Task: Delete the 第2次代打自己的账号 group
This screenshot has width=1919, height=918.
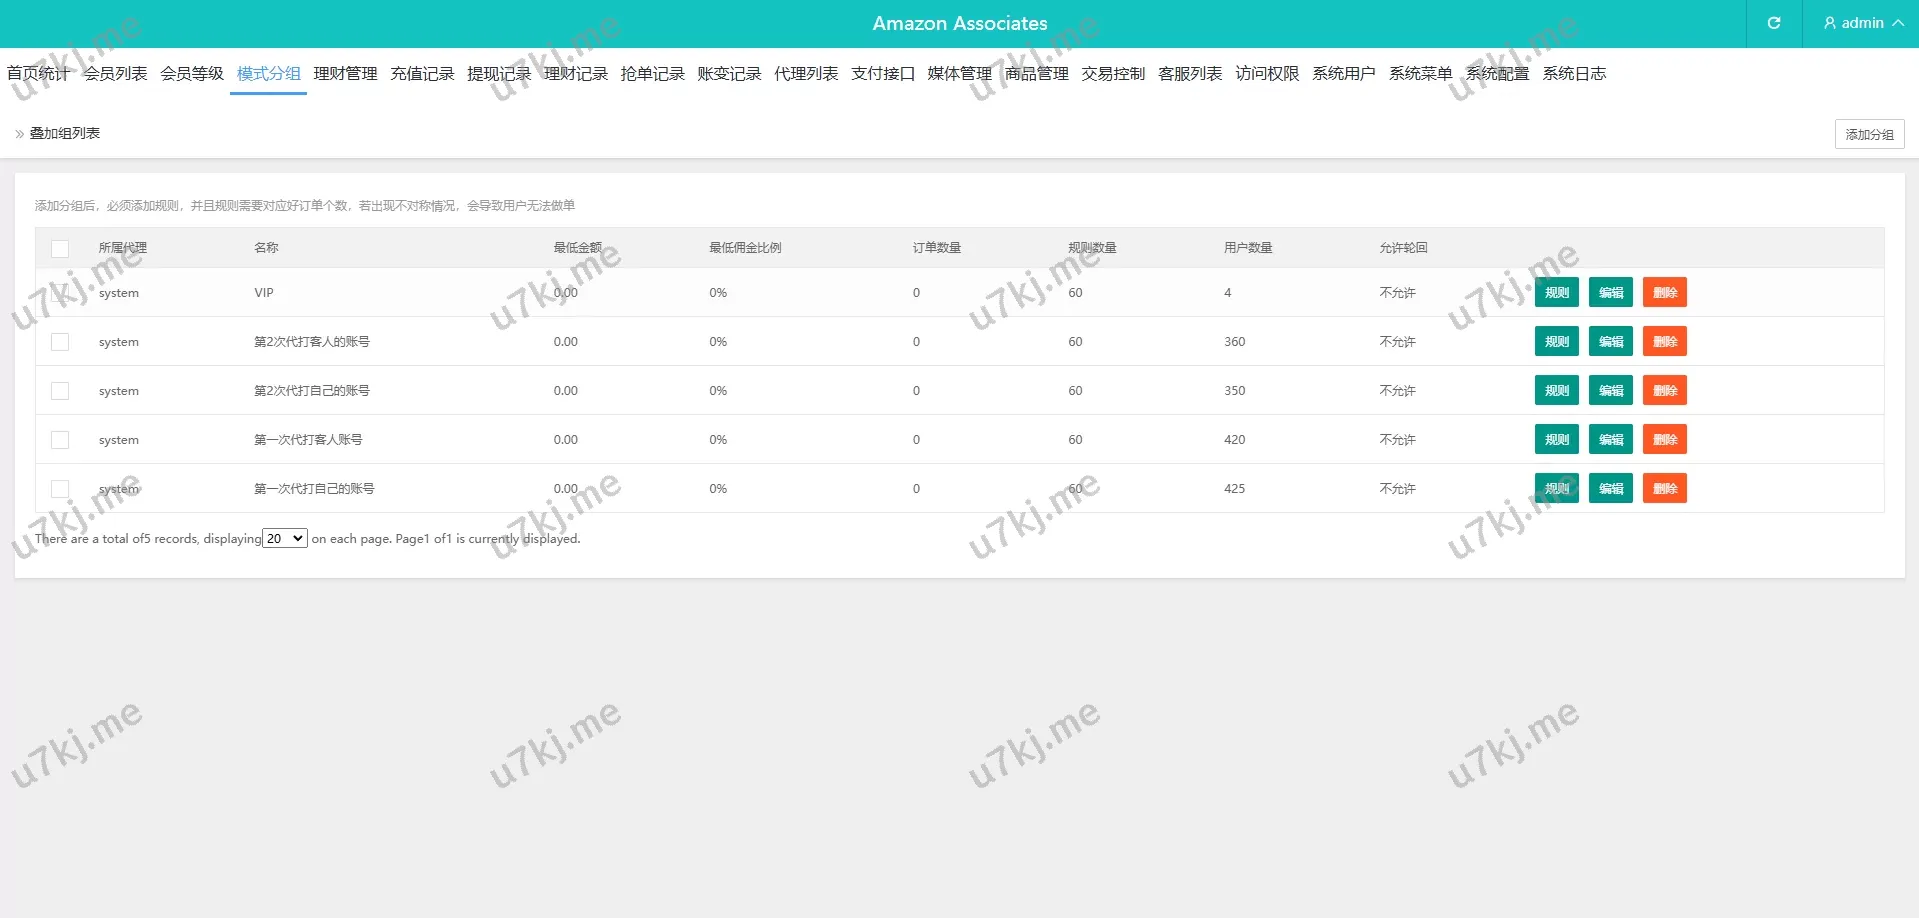Action: pos(1664,391)
